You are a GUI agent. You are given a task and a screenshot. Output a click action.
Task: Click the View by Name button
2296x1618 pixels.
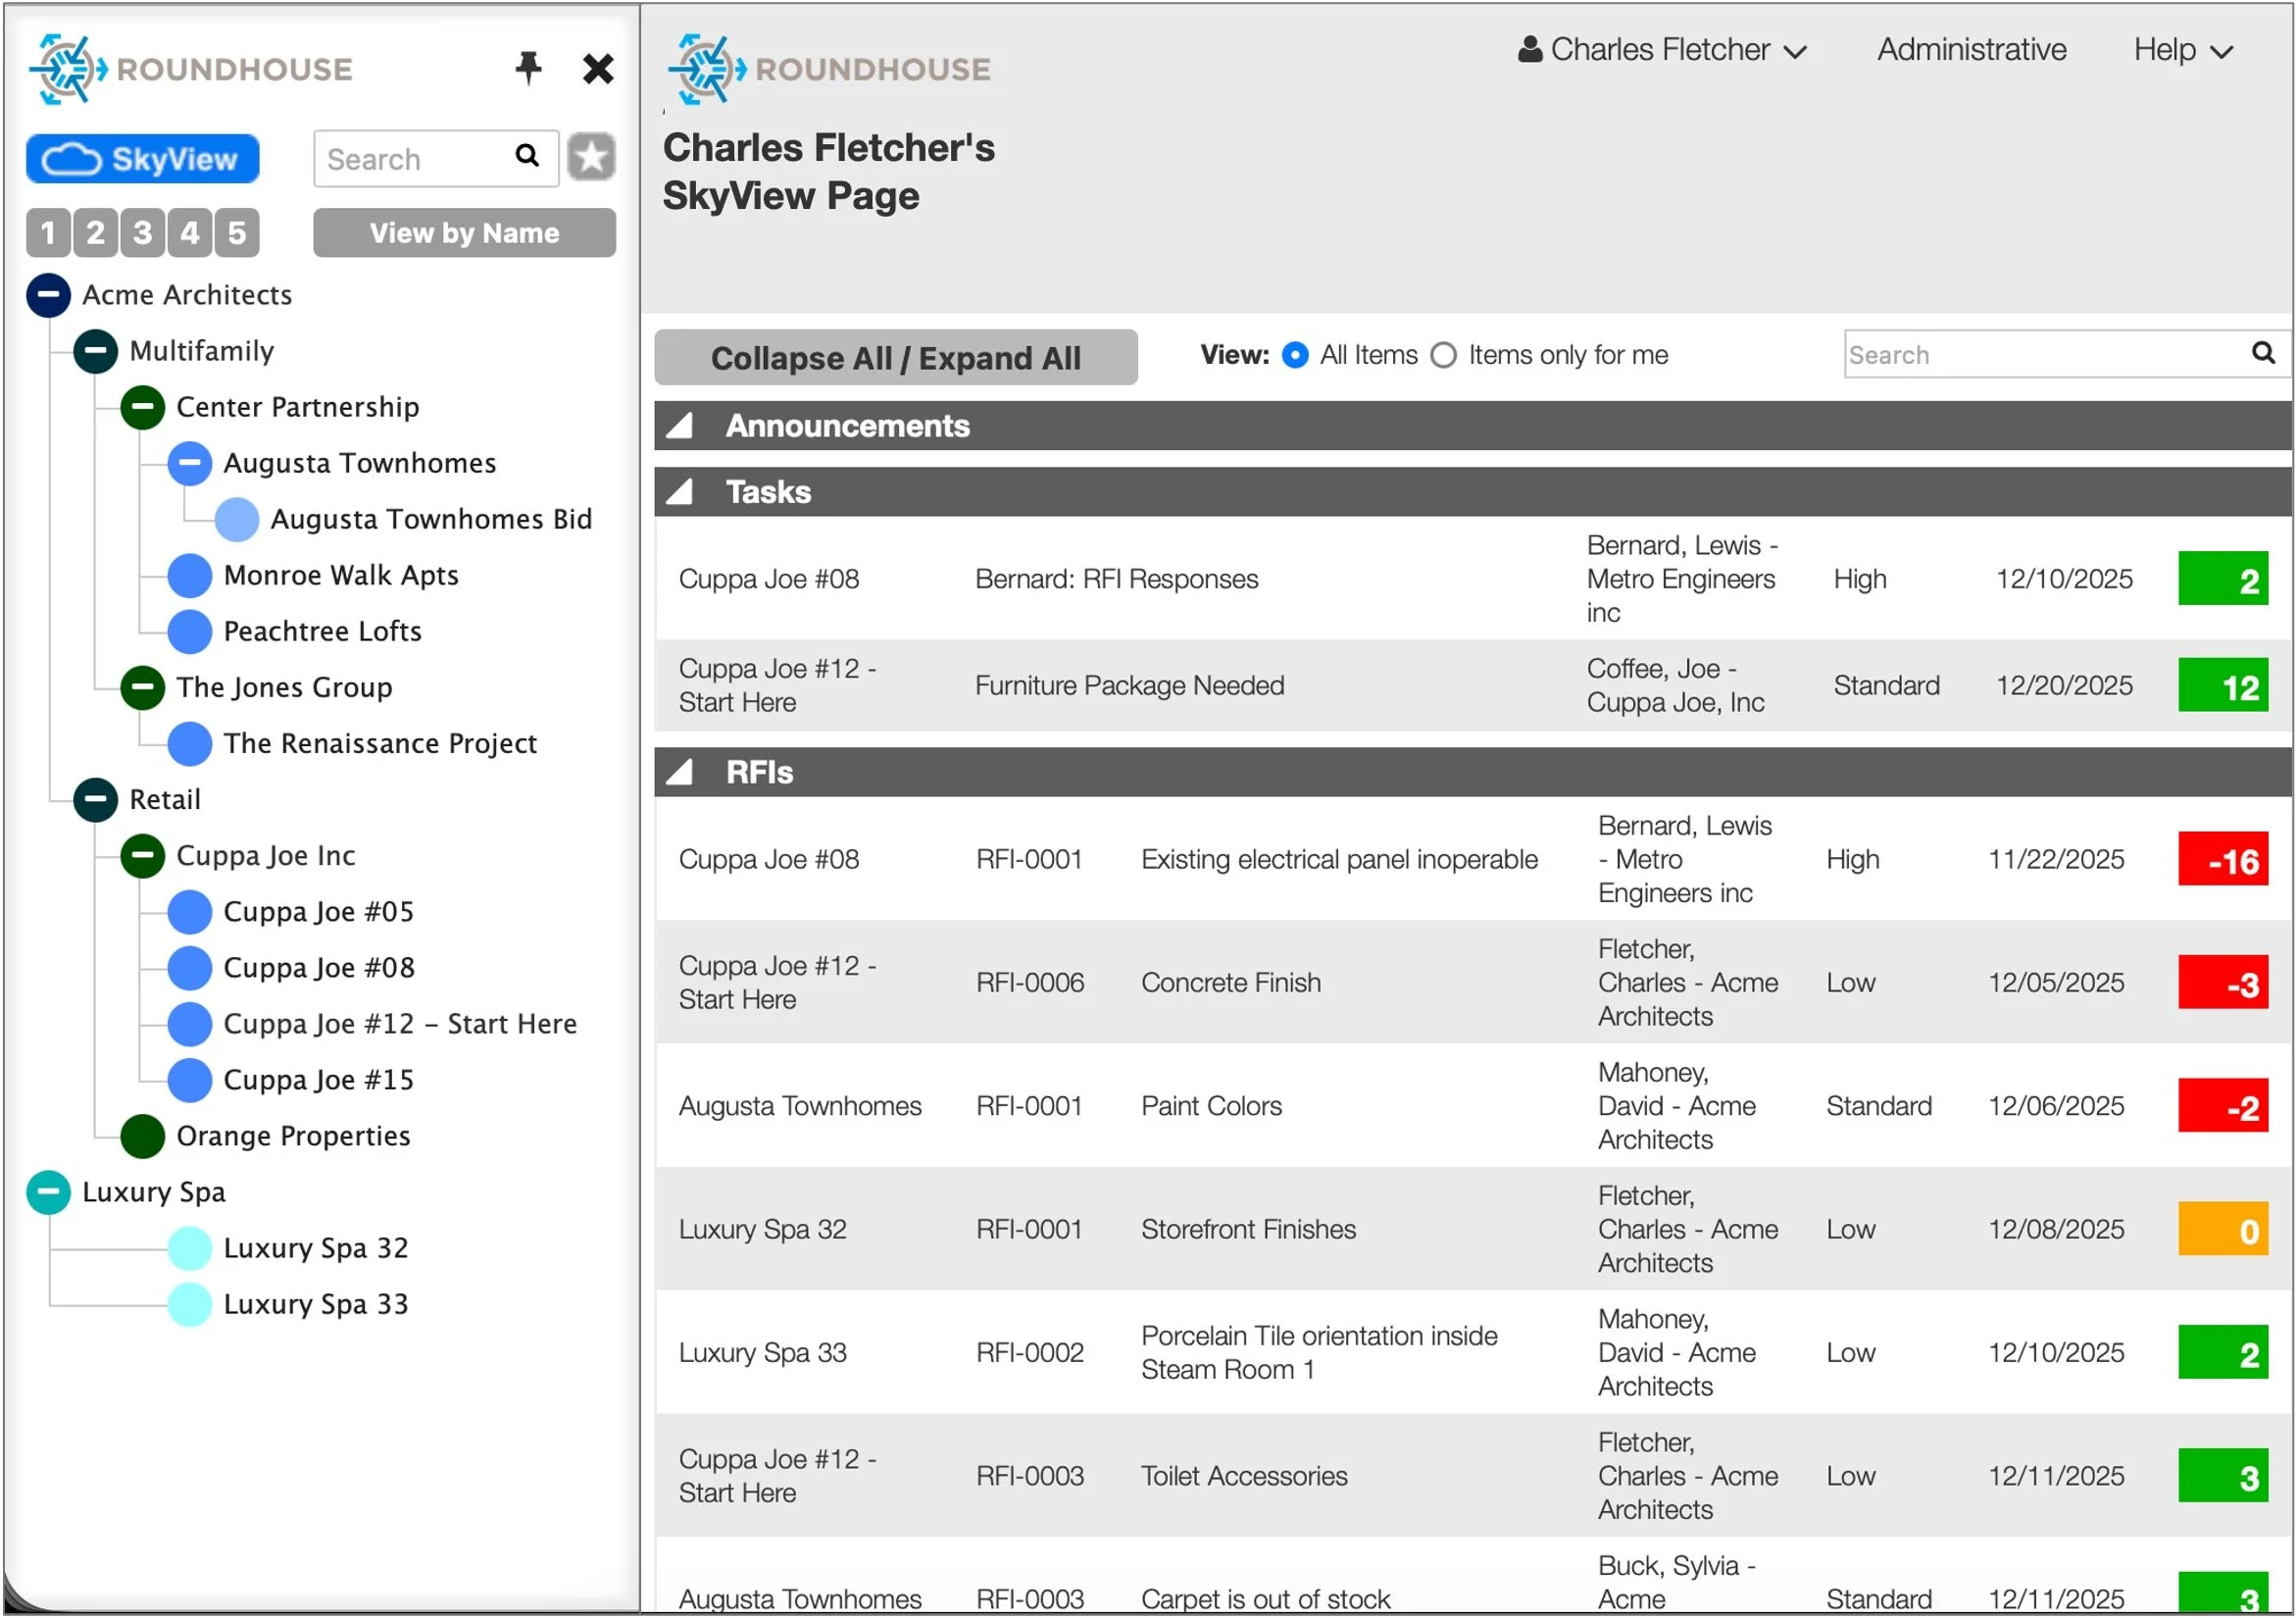click(464, 233)
